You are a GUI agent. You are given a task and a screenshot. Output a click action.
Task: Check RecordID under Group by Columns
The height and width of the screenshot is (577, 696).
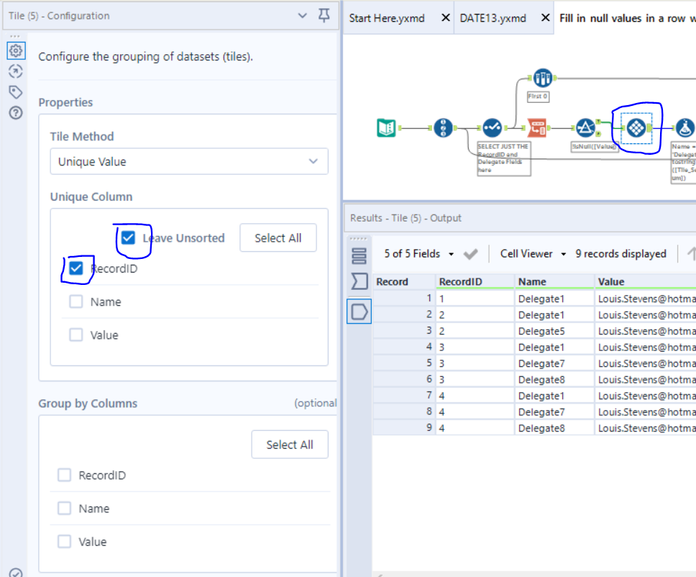click(64, 475)
